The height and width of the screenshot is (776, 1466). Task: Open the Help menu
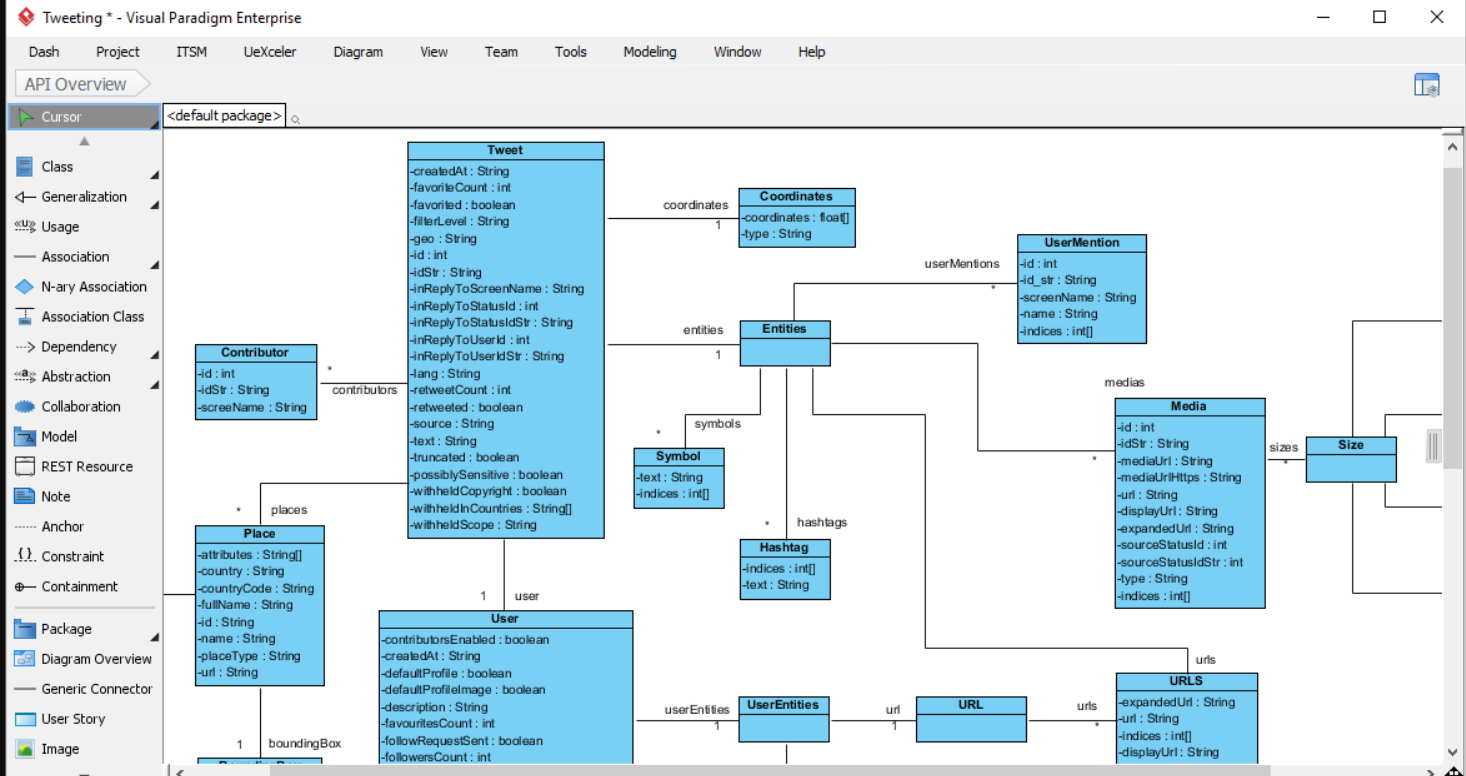[812, 52]
